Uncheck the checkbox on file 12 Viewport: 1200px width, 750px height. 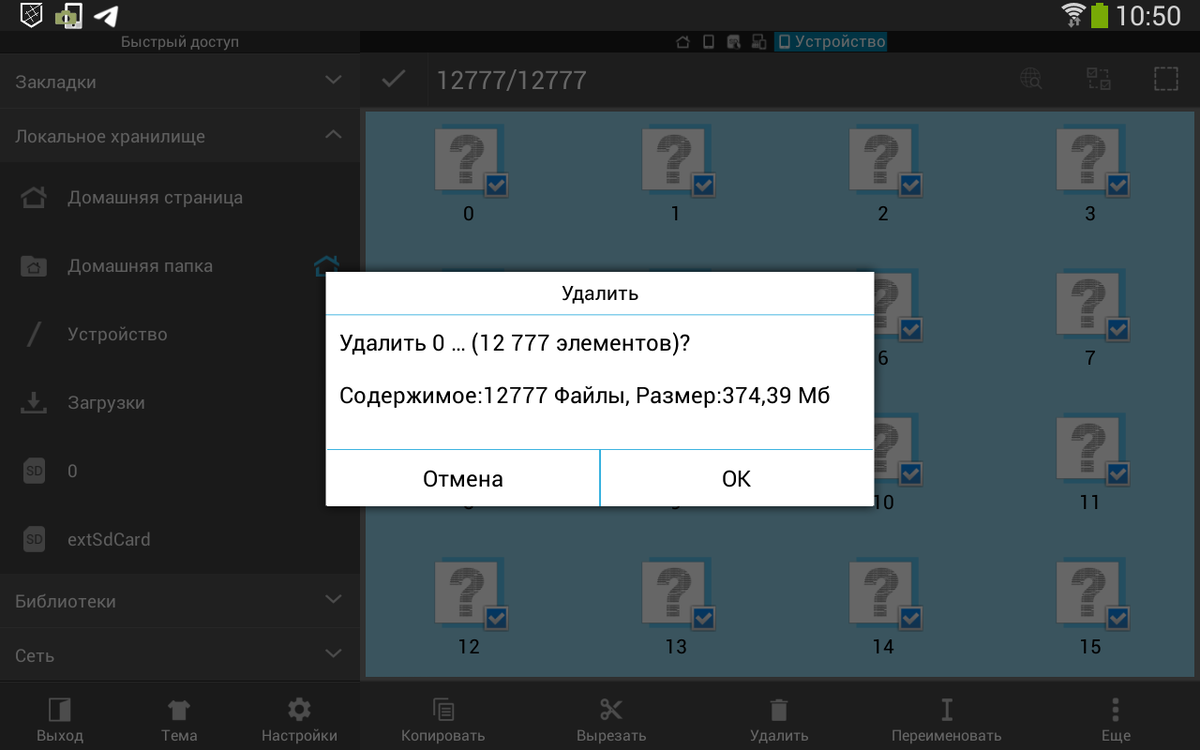pyautogui.click(x=496, y=618)
